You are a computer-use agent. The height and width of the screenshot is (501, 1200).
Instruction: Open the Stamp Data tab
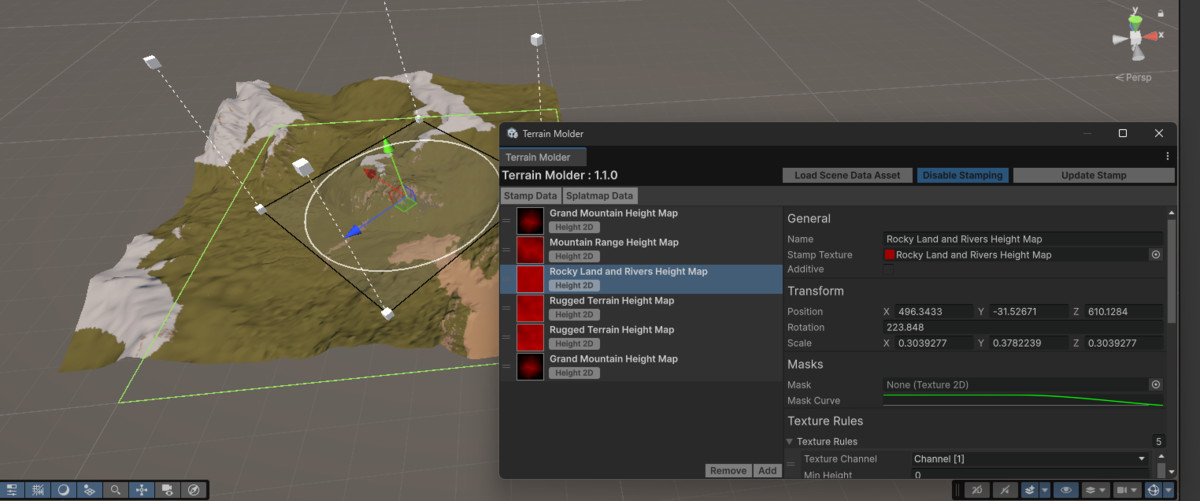(x=531, y=196)
